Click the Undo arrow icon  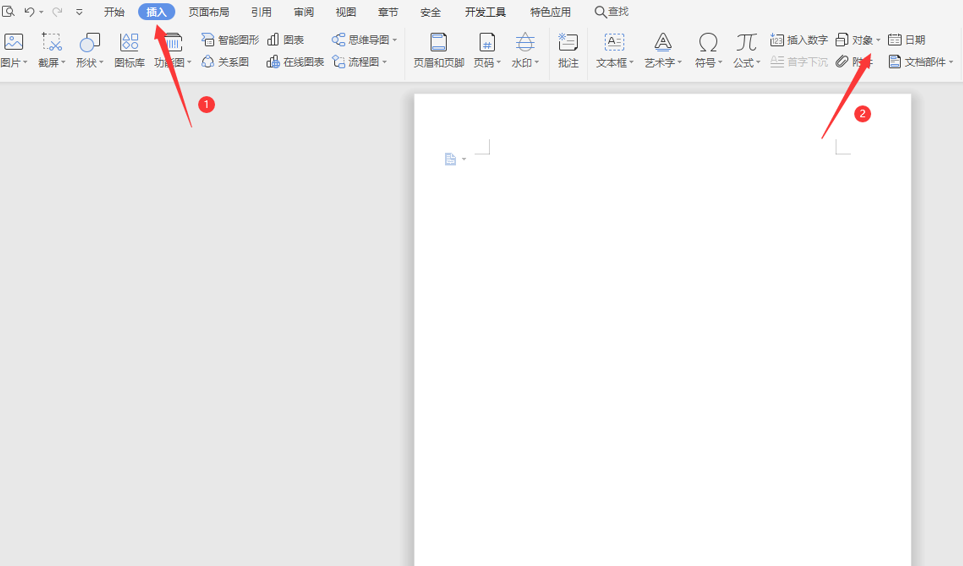click(x=29, y=12)
